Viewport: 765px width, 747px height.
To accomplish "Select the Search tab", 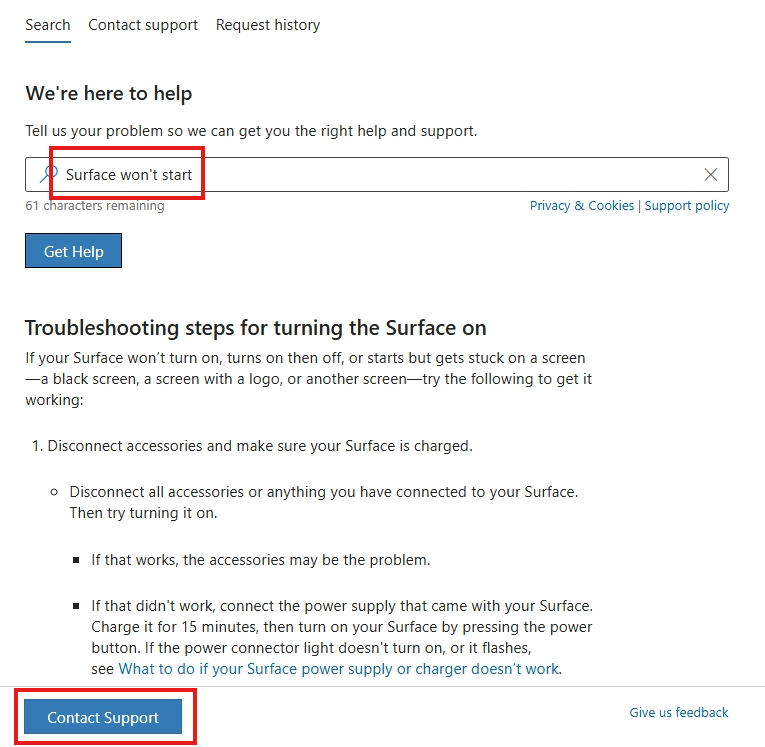I will [x=48, y=25].
